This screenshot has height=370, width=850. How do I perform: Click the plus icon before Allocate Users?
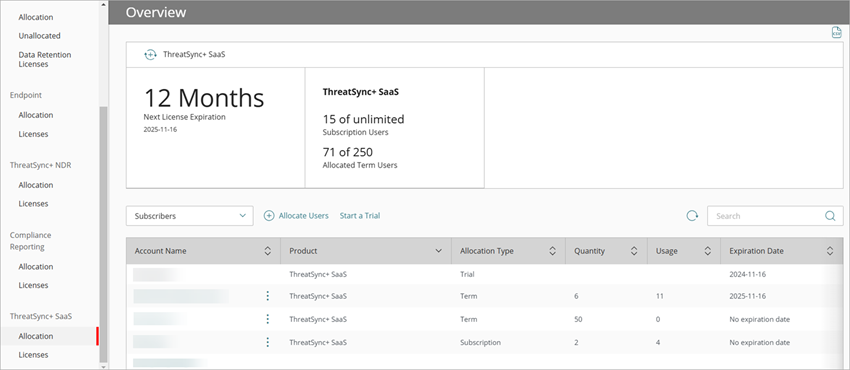point(269,216)
